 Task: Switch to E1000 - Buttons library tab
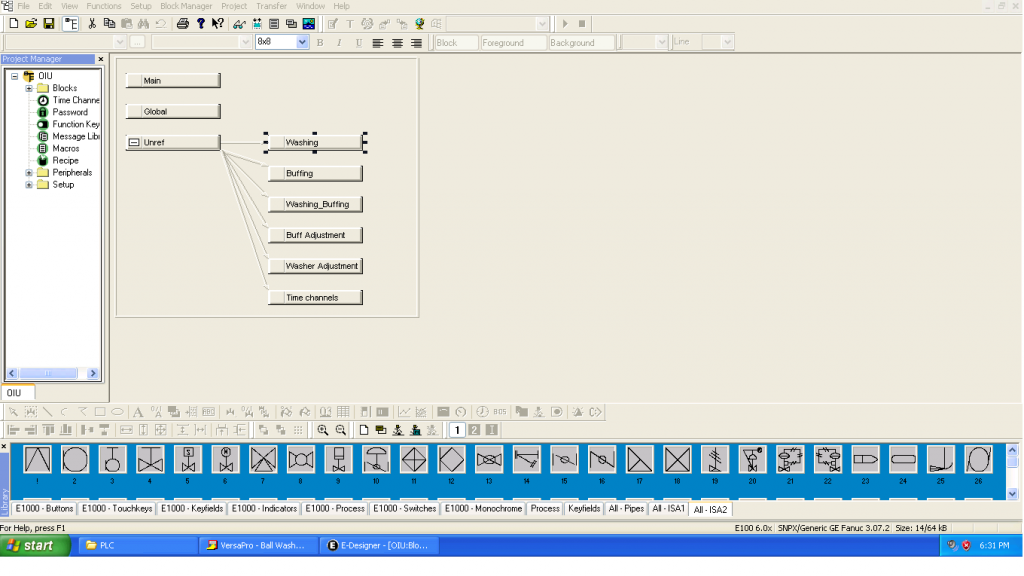(x=44, y=509)
